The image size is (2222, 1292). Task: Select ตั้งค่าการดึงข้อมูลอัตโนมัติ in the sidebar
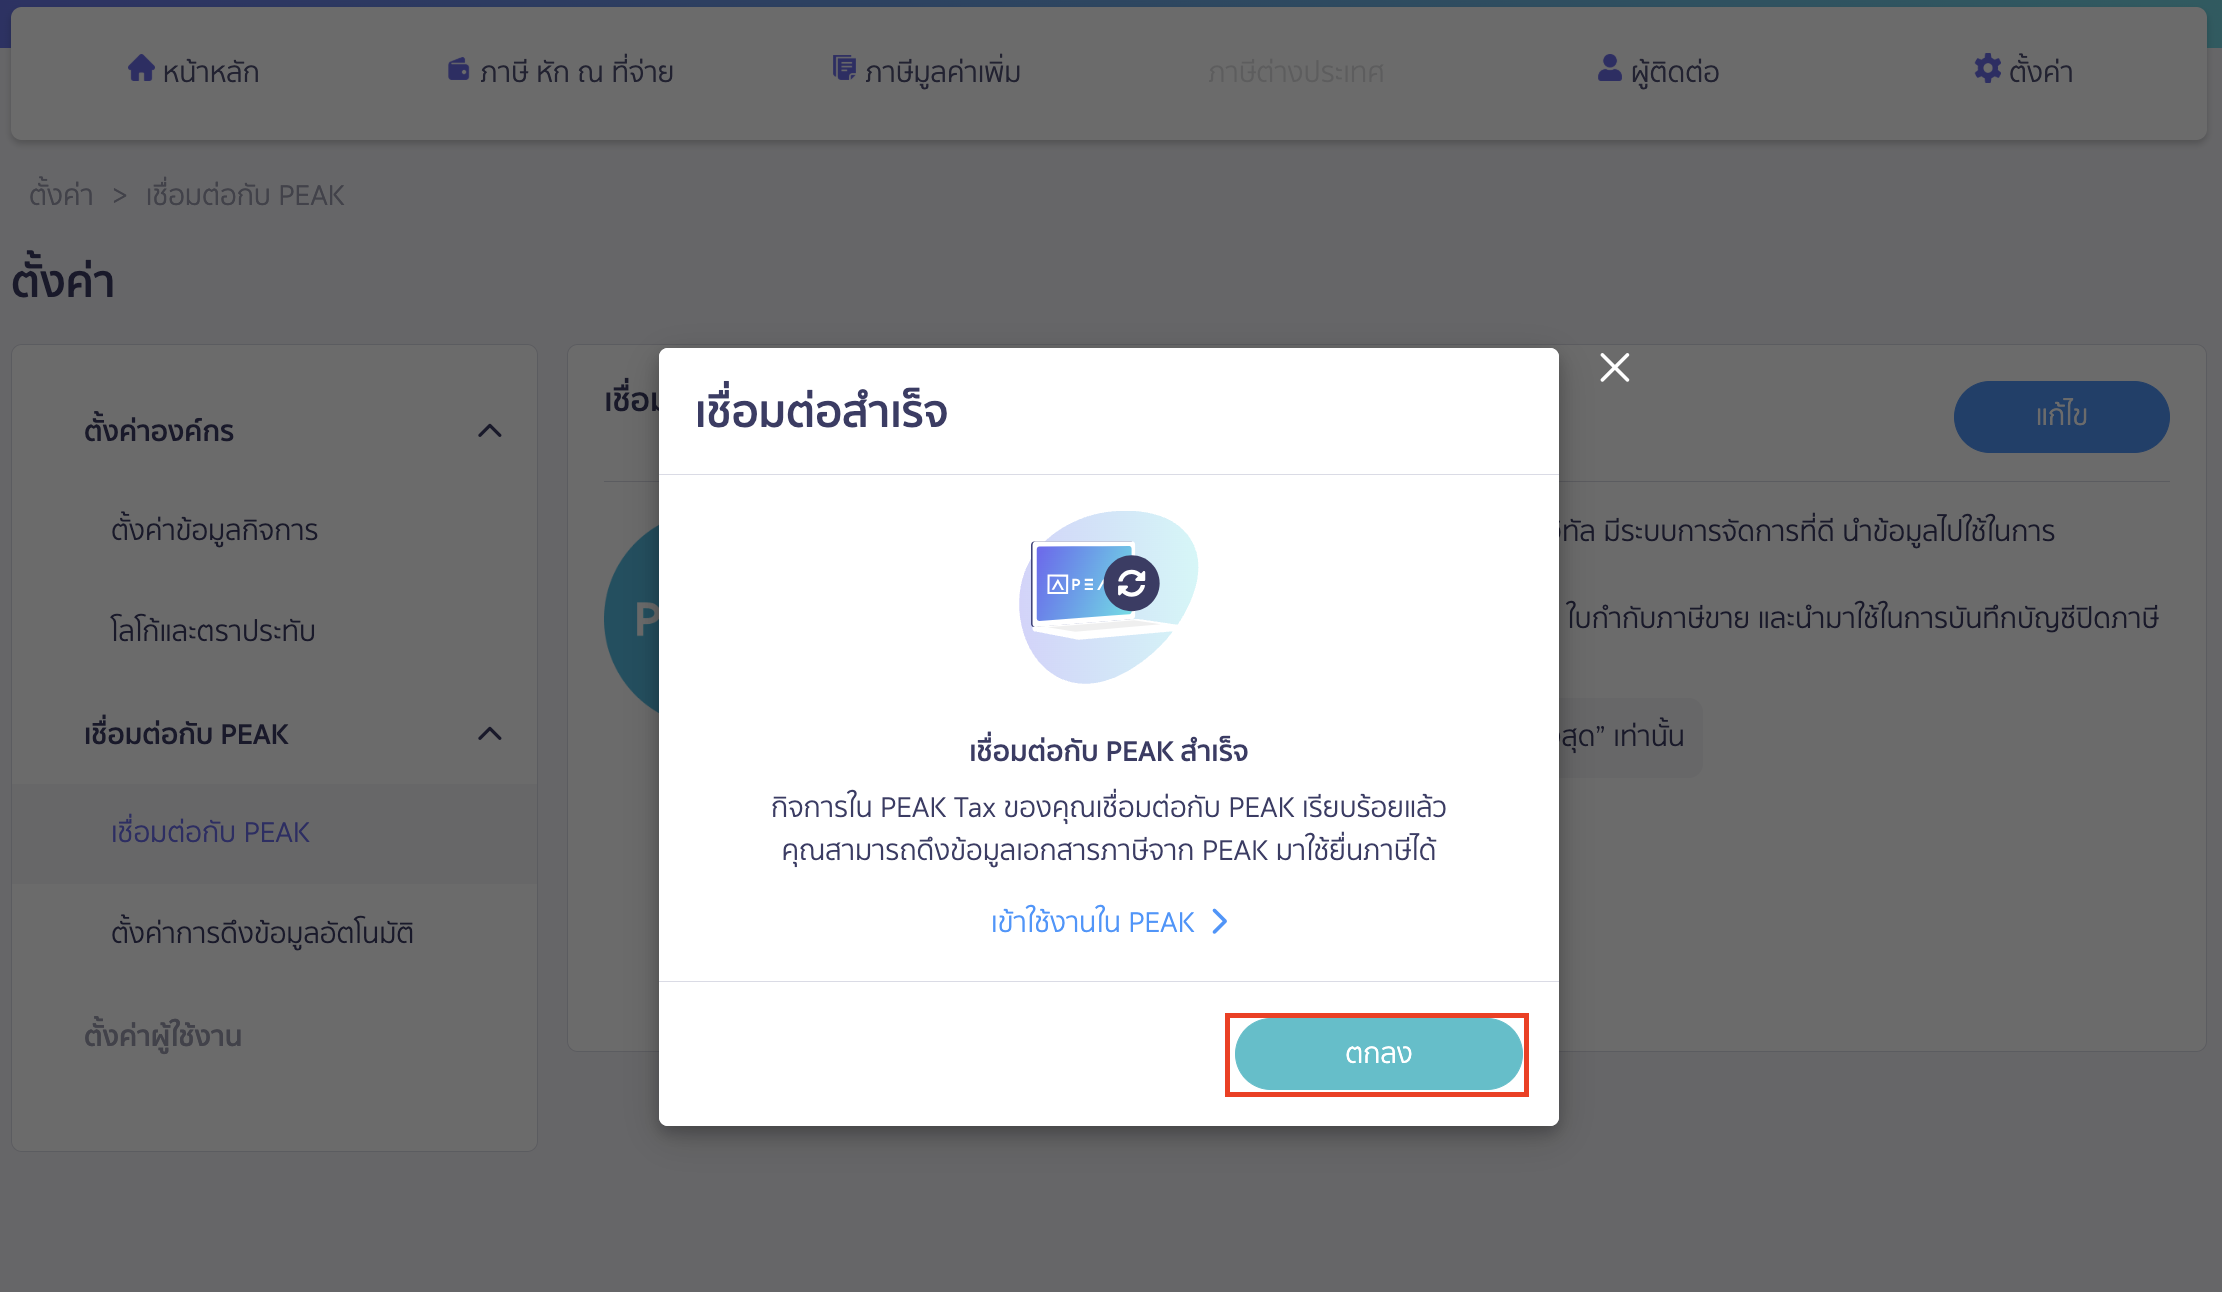(265, 932)
